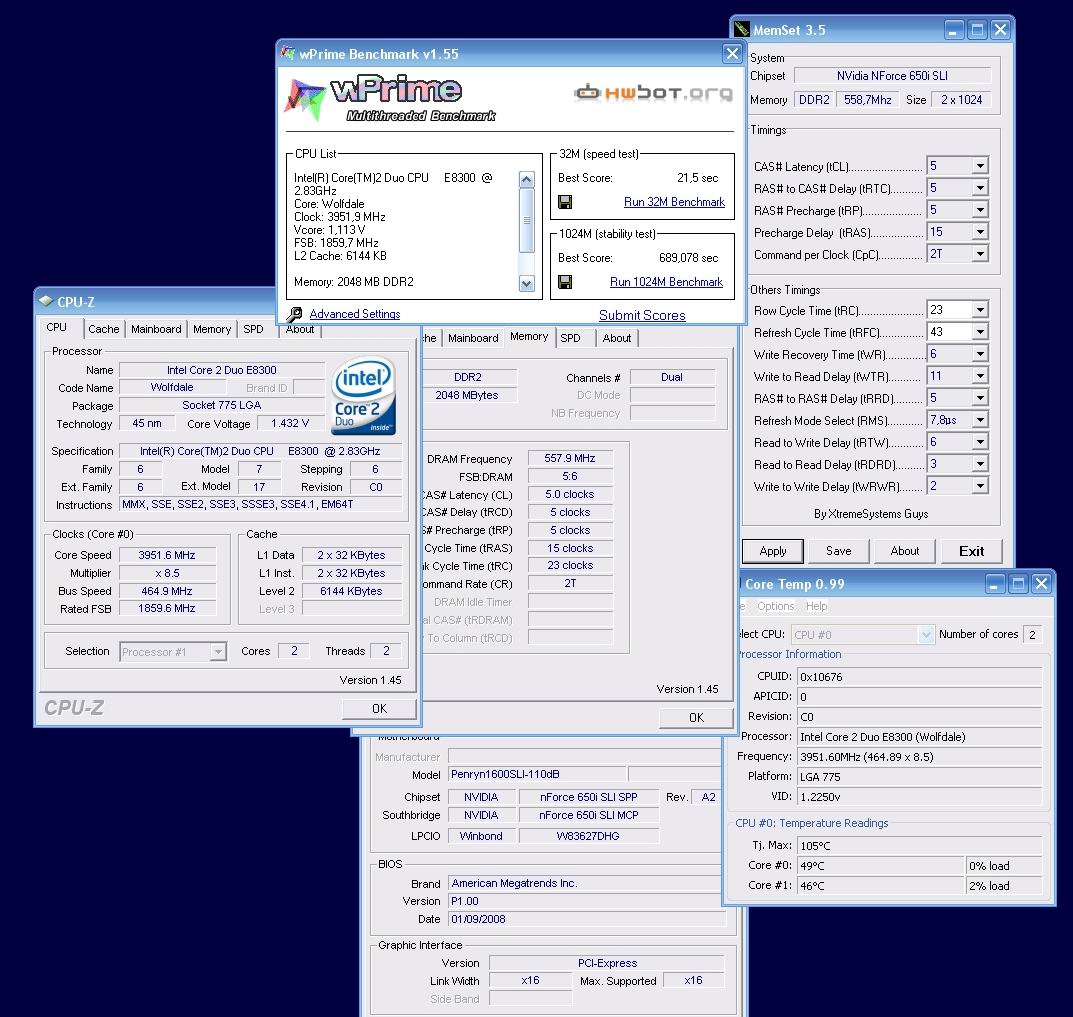Close the Core Temp window

(1042, 584)
